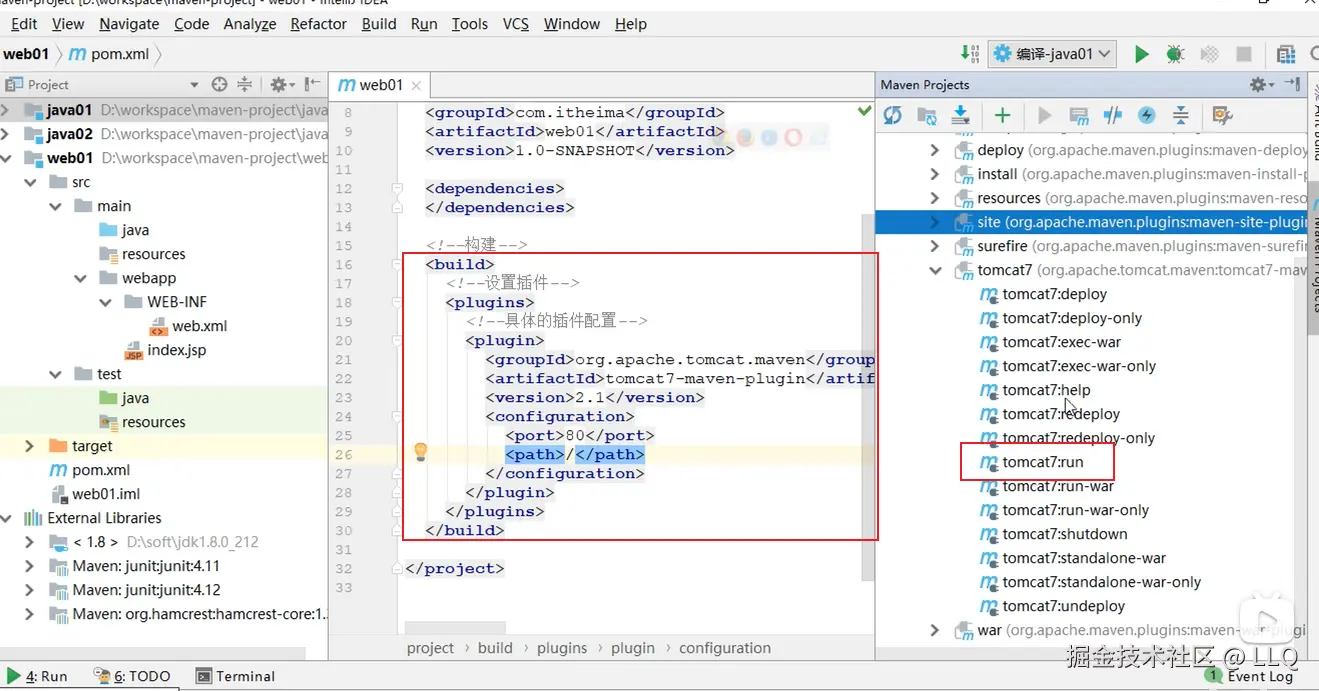Open the Navigate menu
The image size is (1319, 691).
(x=129, y=23)
